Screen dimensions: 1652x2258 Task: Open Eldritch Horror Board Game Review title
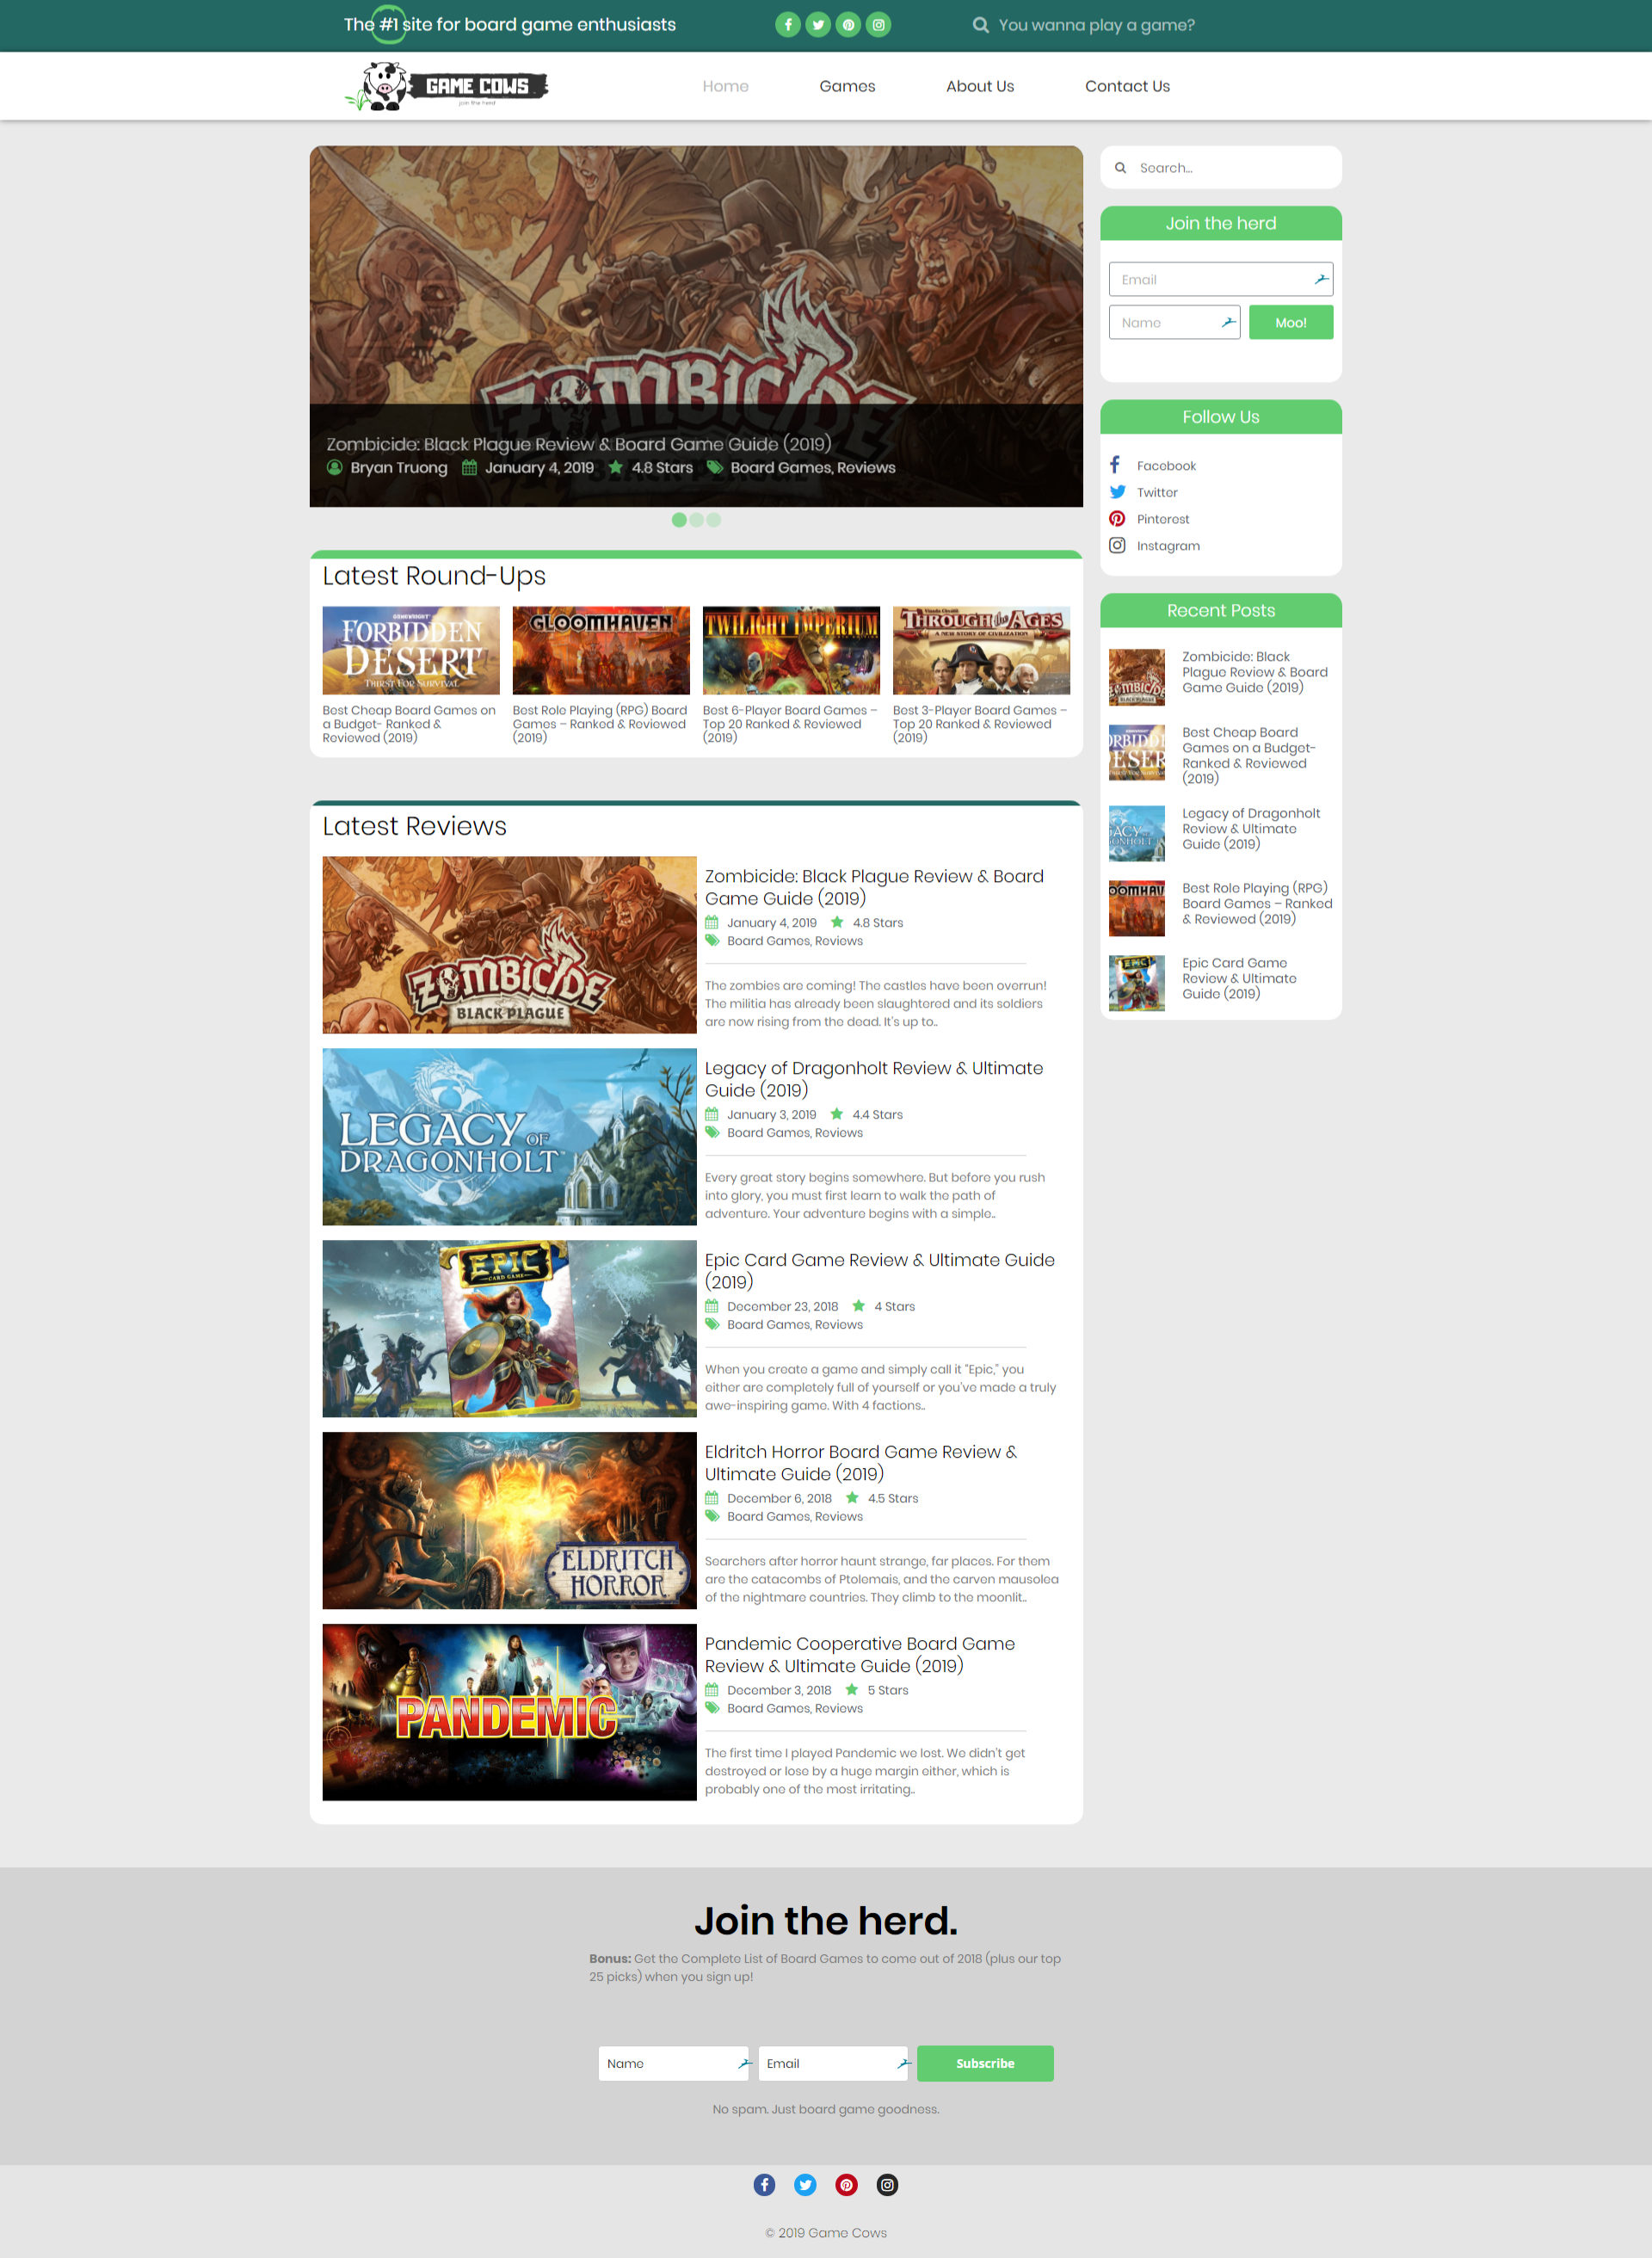[861, 1463]
